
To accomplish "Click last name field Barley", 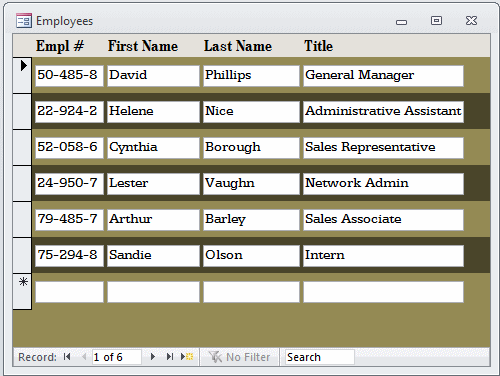I will tap(251, 220).
